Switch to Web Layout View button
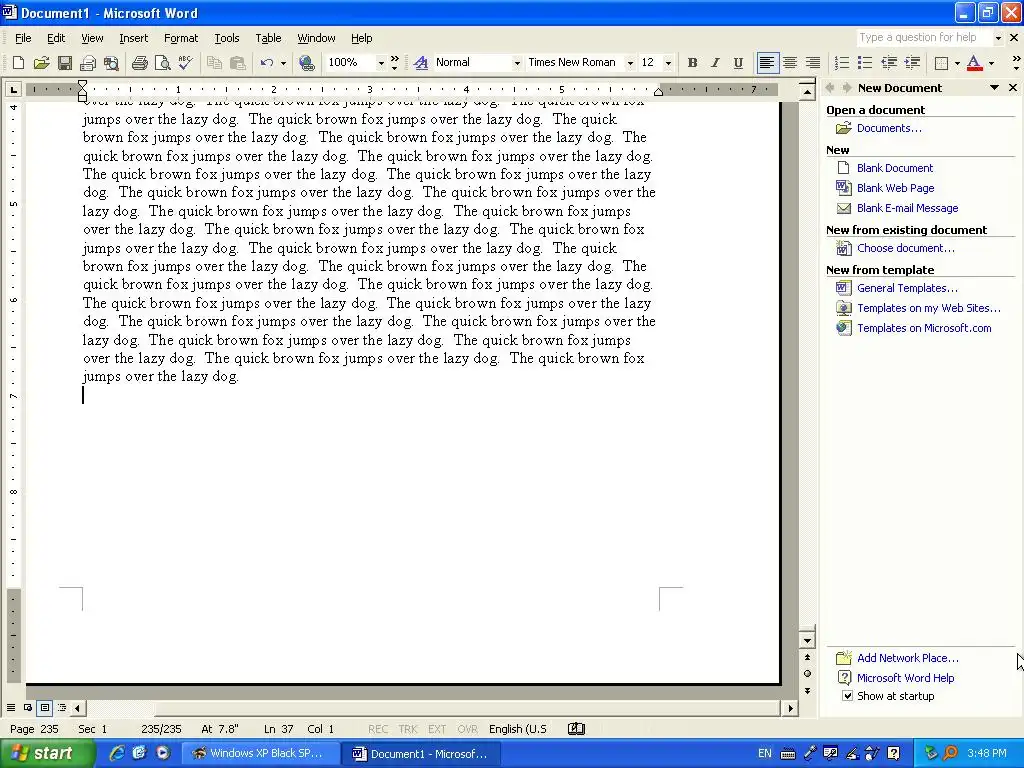 (x=27, y=707)
